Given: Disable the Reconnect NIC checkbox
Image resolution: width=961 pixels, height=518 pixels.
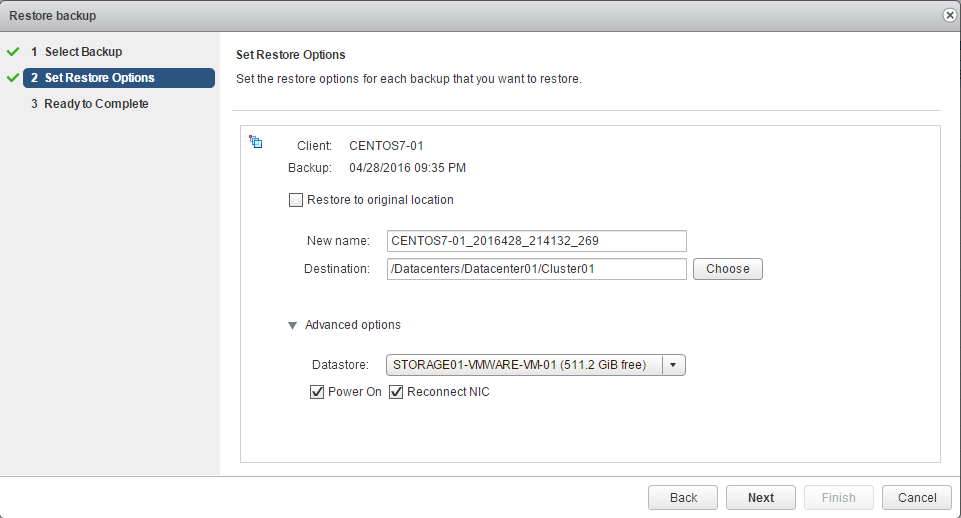Looking at the screenshot, I should point(396,392).
